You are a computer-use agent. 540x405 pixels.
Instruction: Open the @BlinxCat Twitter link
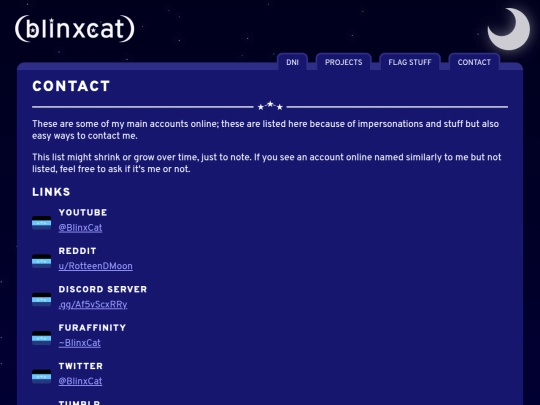pos(80,381)
